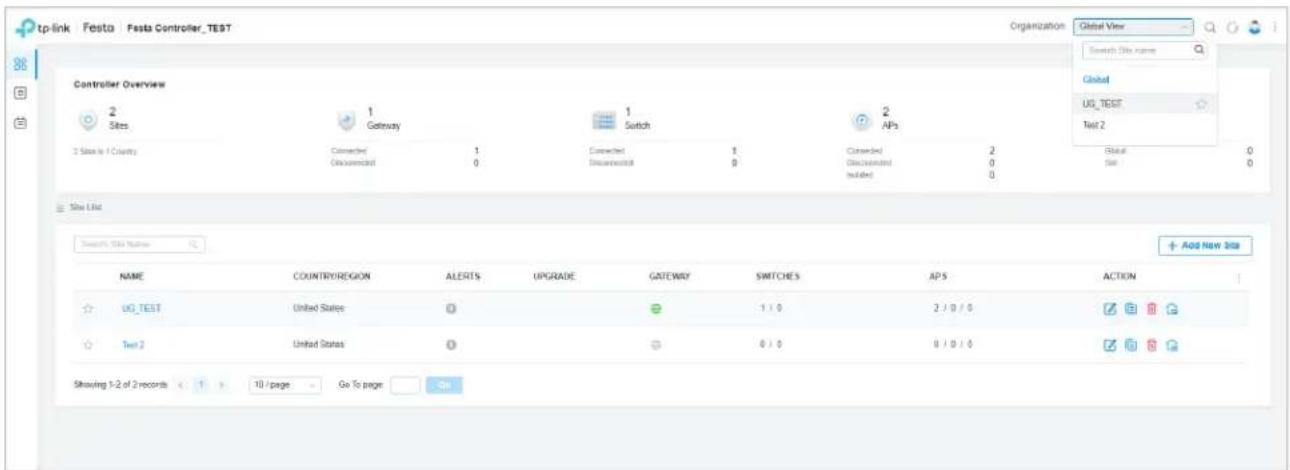1290x470 pixels.
Task: Open the user account avatar icon
Action: (1254, 26)
